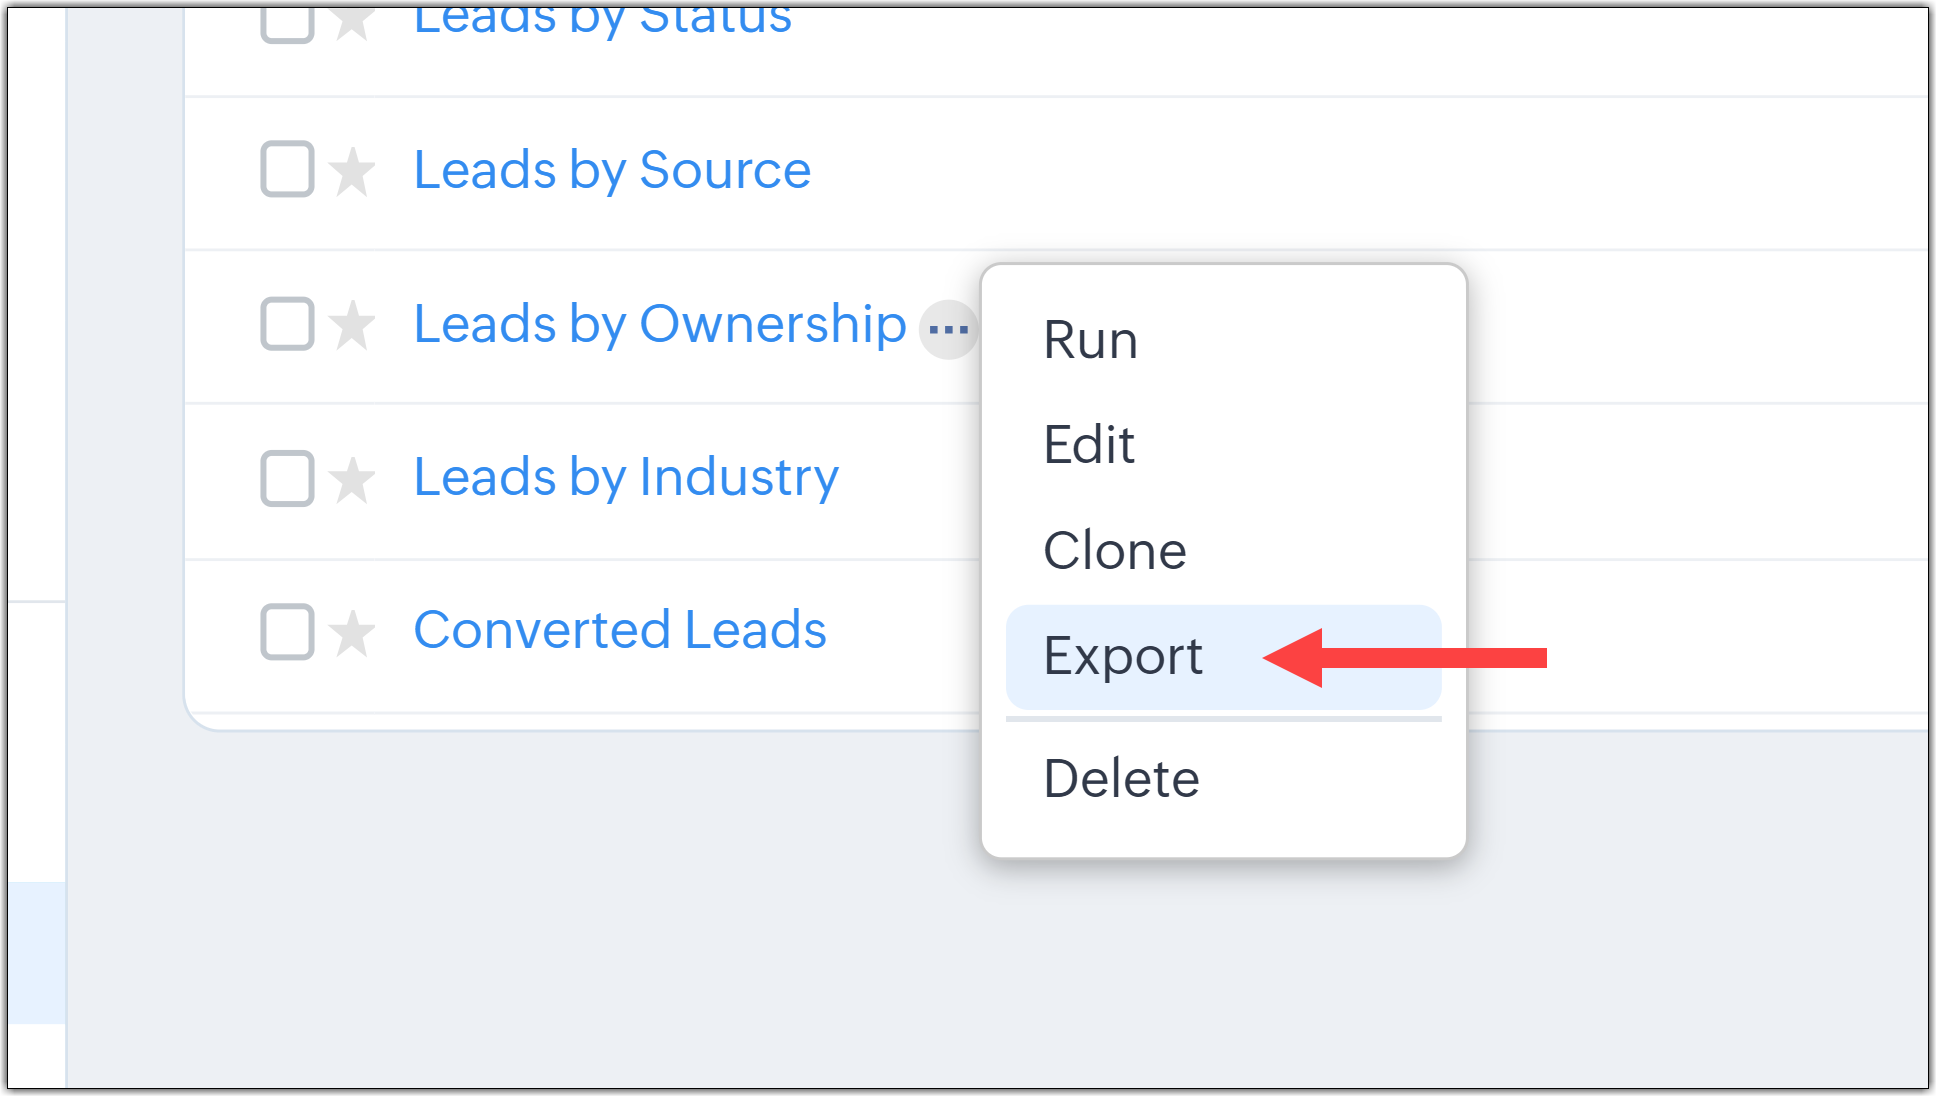Select Edit in the context menu
Image resolution: width=1937 pixels, height=1097 pixels.
(1089, 445)
